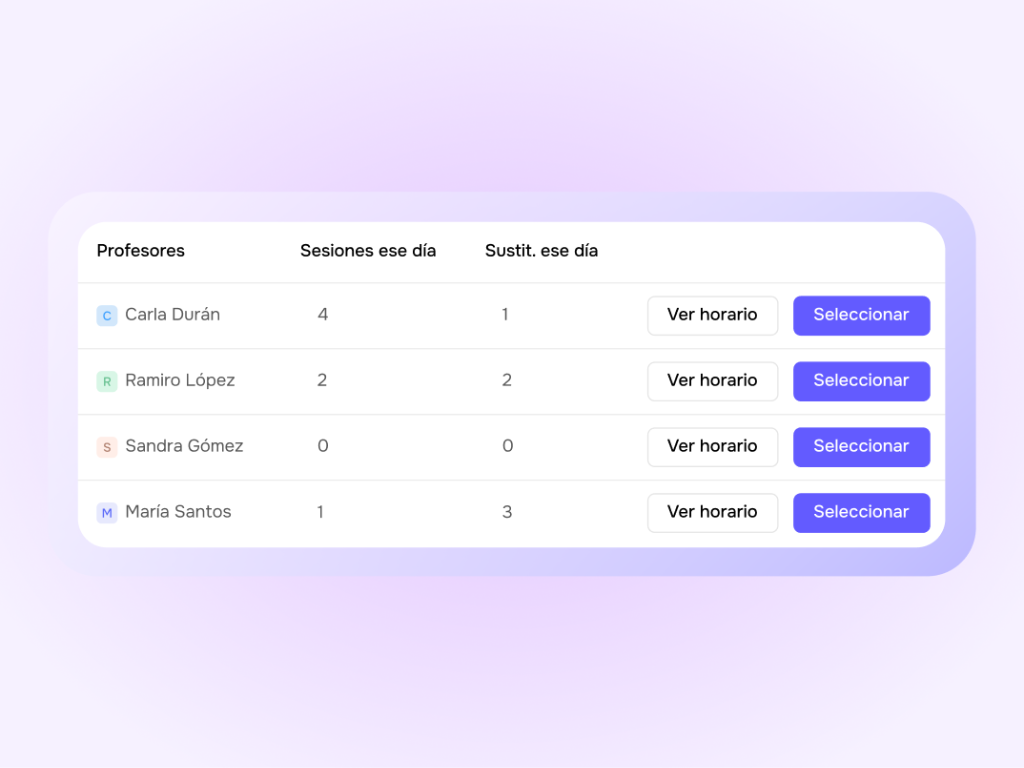Image resolution: width=1024 pixels, height=768 pixels.
Task: View schedule for Carla Durán
Action: pyautogui.click(x=712, y=315)
